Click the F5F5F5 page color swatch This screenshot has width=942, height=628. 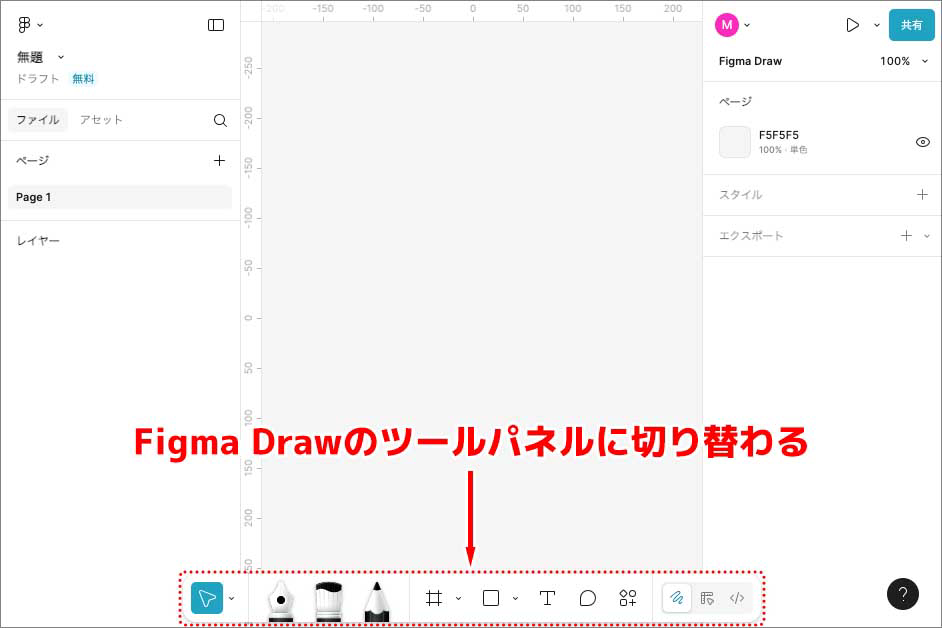[735, 142]
